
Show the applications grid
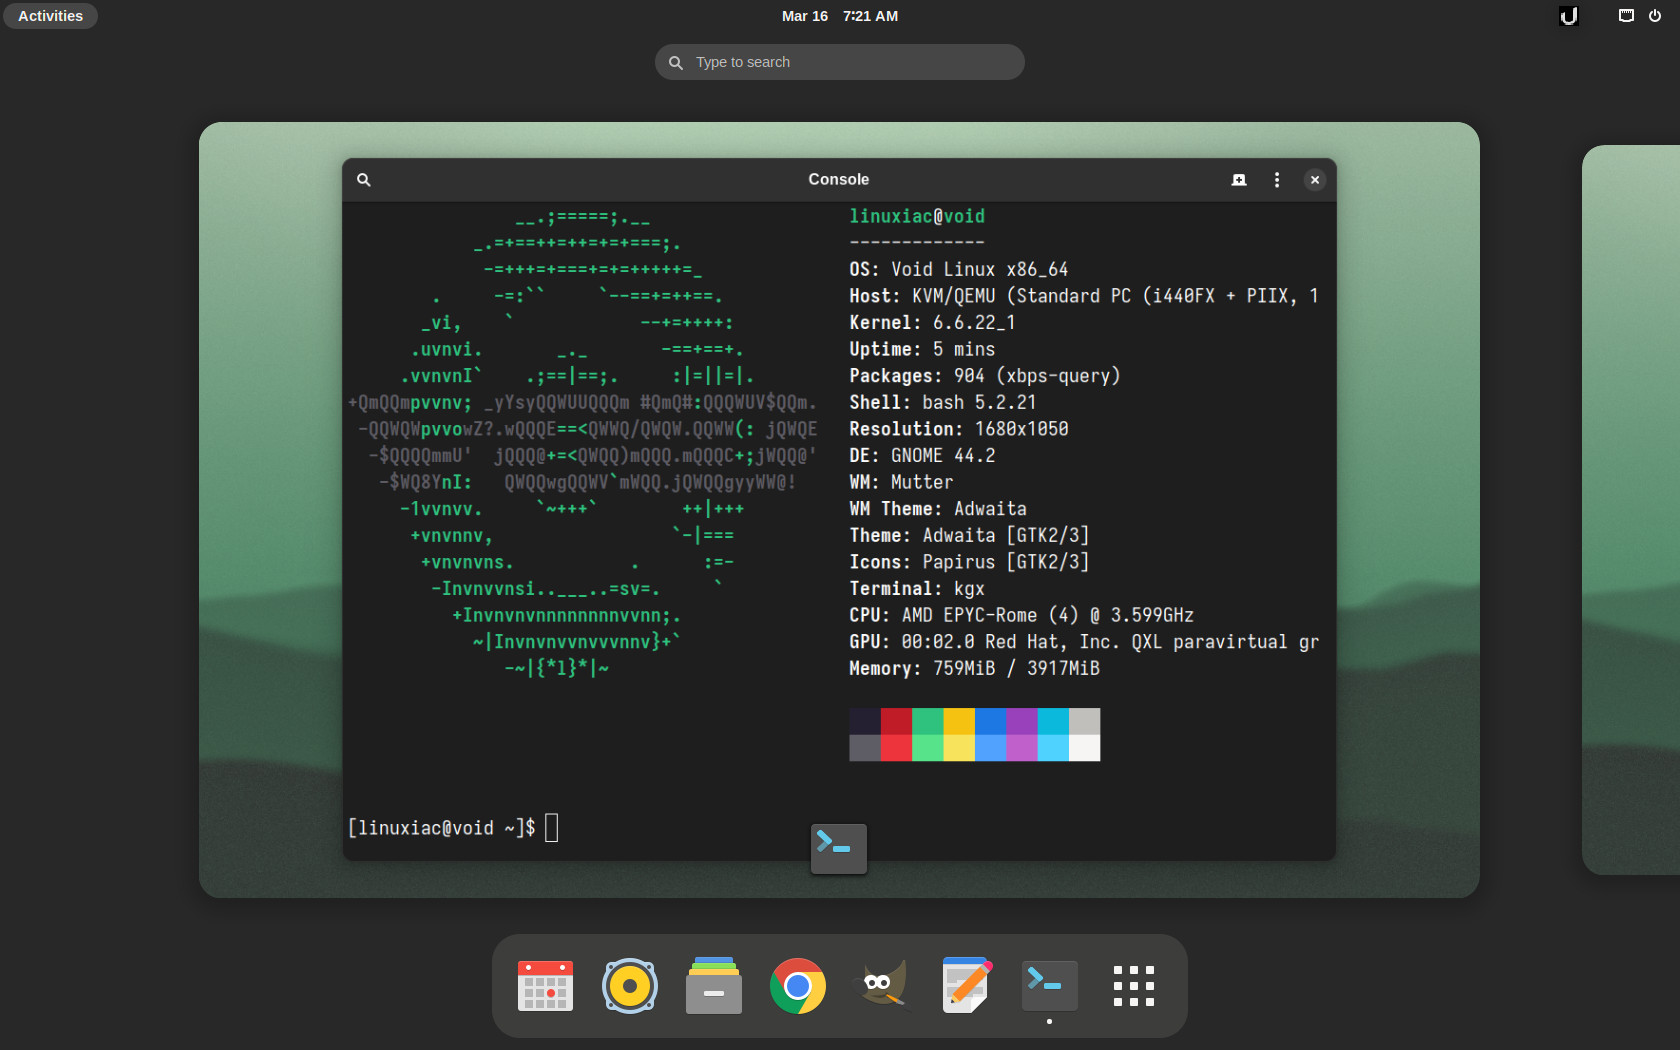1134,986
